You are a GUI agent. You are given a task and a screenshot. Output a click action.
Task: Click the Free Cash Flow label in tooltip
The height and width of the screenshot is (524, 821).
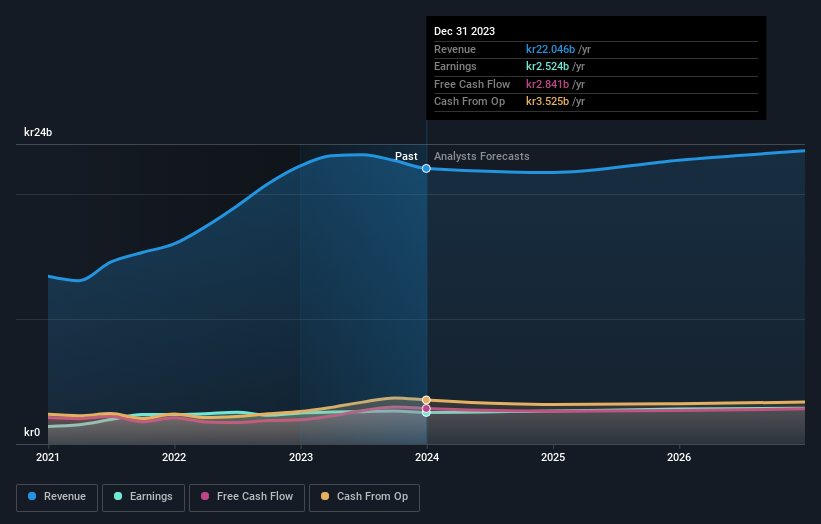[x=472, y=84]
